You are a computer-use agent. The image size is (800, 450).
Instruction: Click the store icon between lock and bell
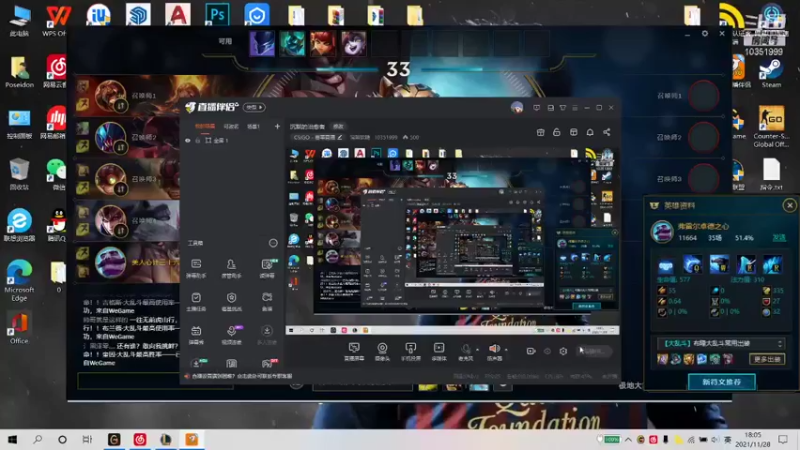pyautogui.click(x=573, y=132)
